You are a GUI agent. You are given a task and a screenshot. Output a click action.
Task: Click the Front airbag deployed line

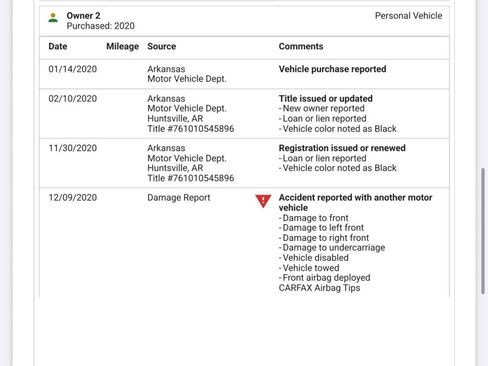pyautogui.click(x=325, y=278)
